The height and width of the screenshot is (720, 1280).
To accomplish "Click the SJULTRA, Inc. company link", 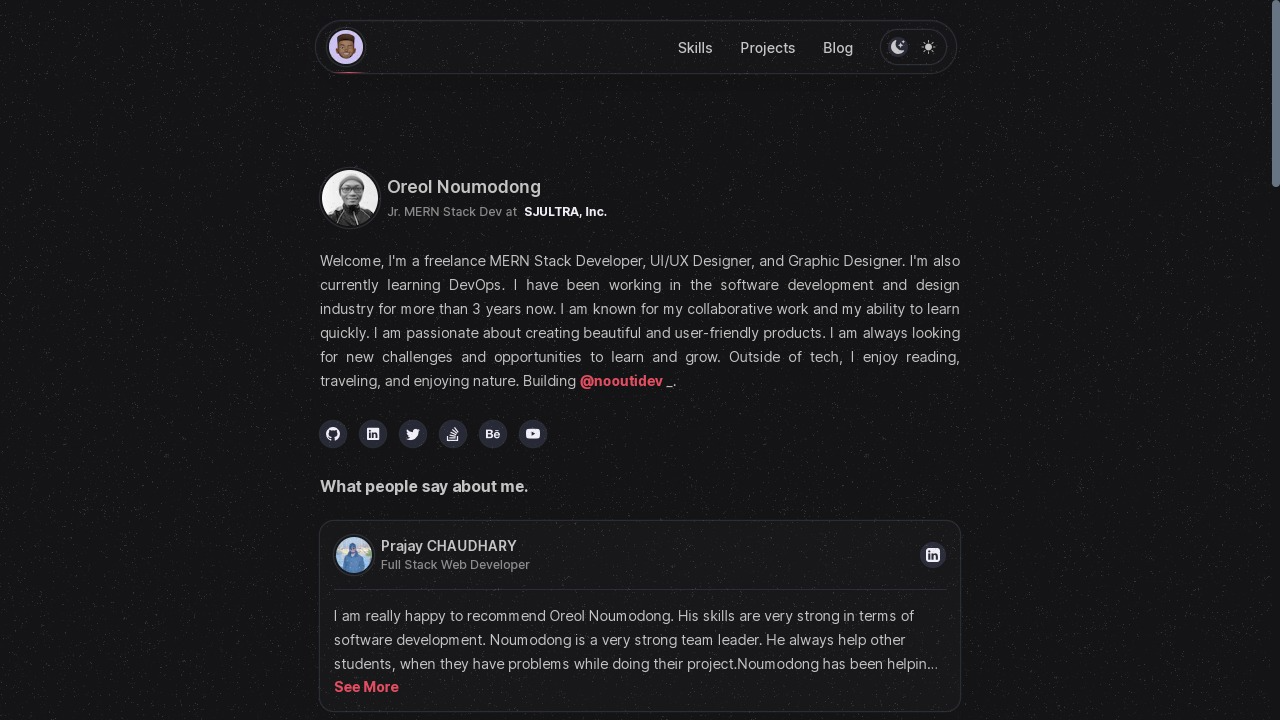I will tap(565, 212).
